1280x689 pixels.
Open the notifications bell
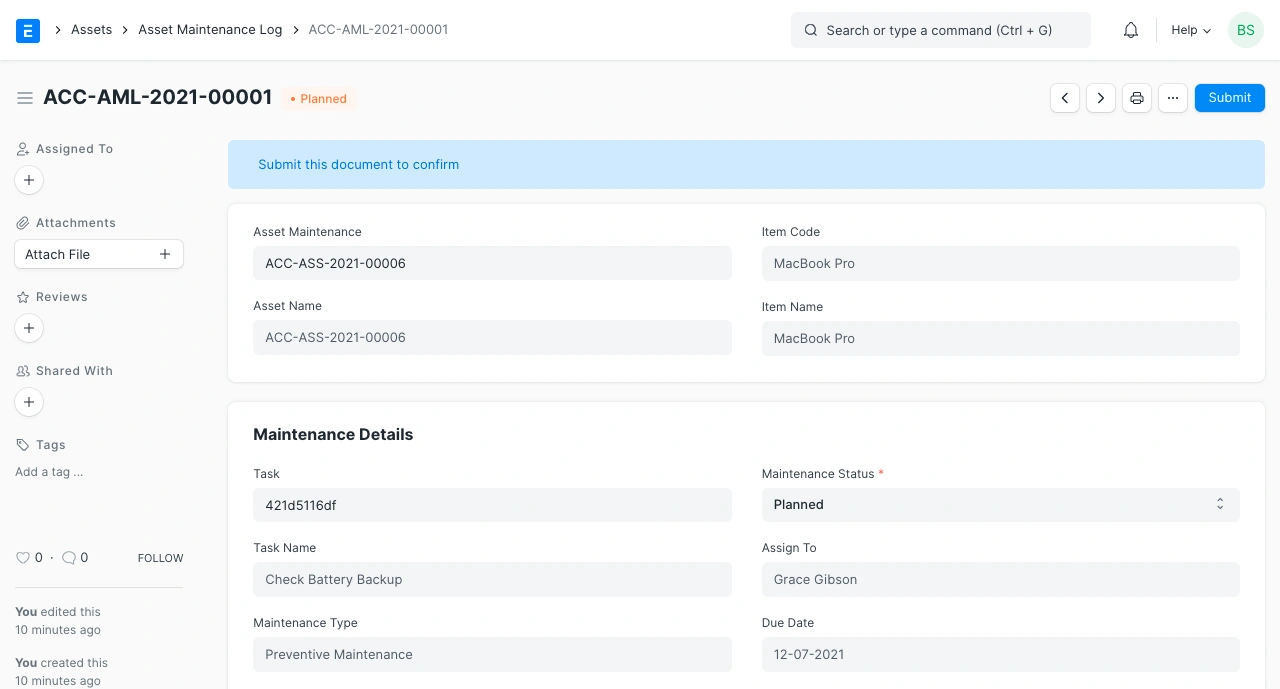[1131, 30]
